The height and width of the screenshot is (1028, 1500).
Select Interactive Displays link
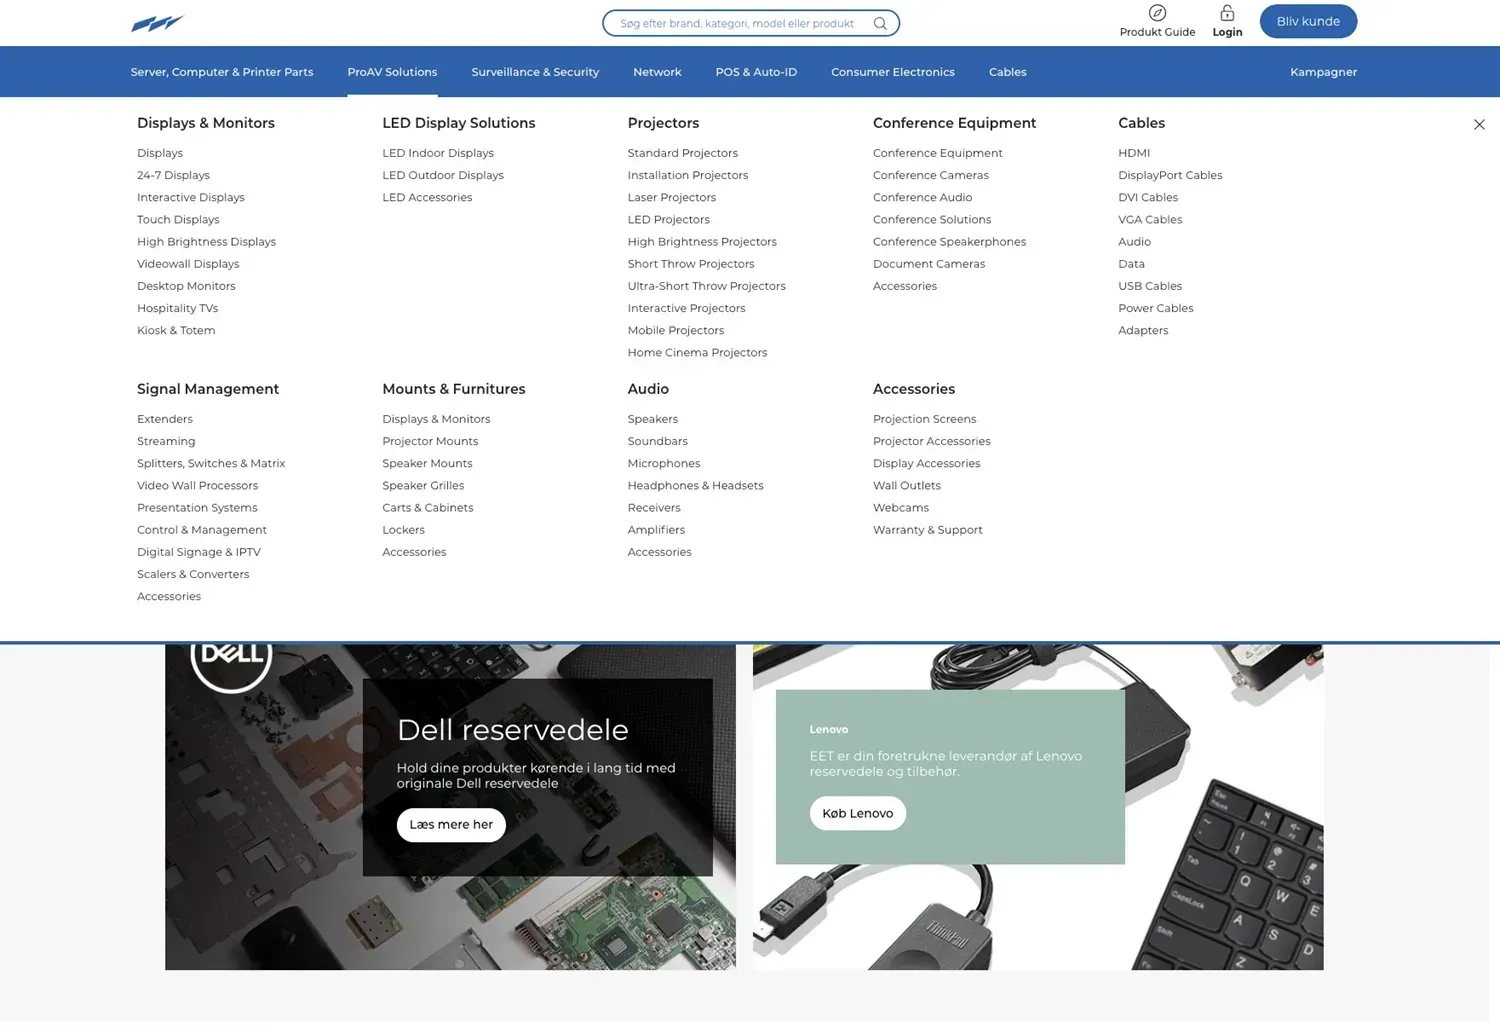[x=191, y=197]
